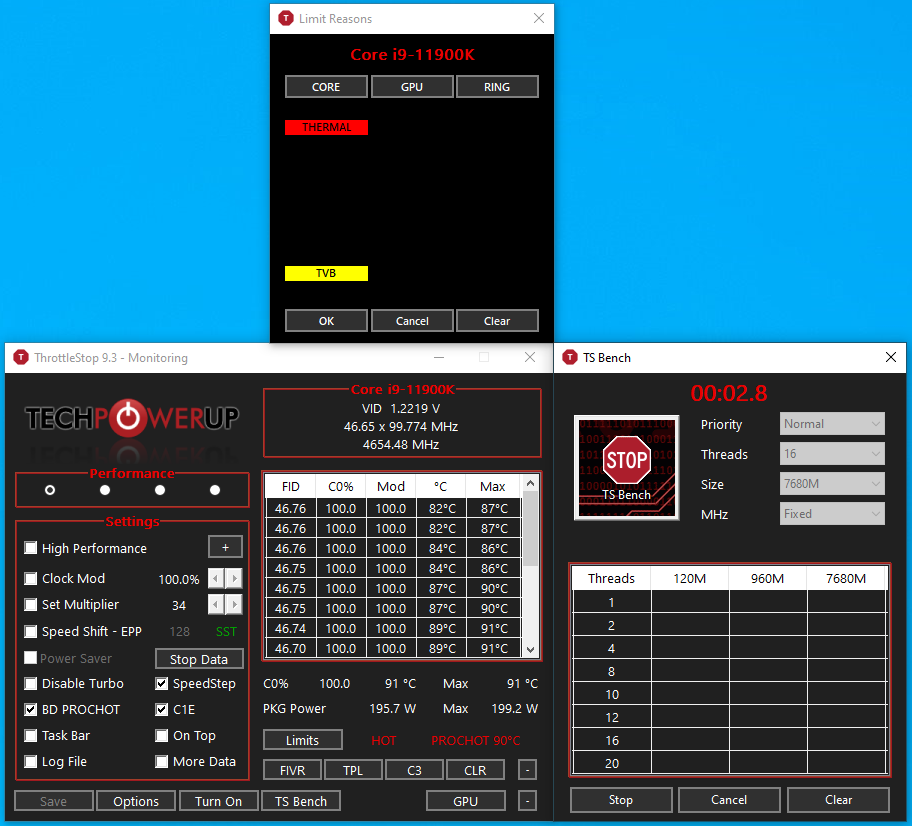Click the plus button beside High Performance

click(225, 547)
